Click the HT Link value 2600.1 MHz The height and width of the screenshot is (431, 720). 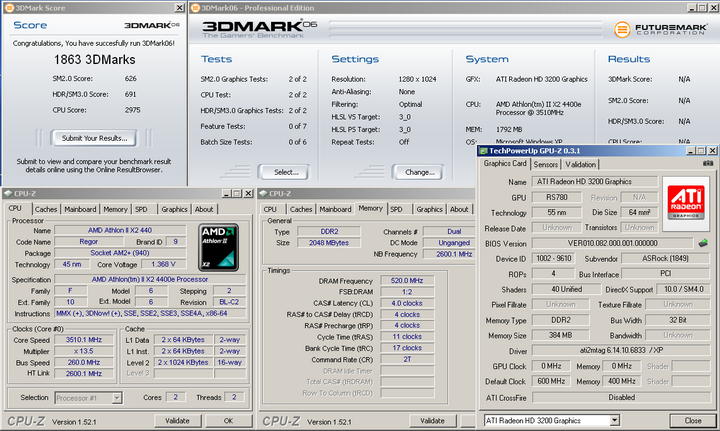[84, 374]
